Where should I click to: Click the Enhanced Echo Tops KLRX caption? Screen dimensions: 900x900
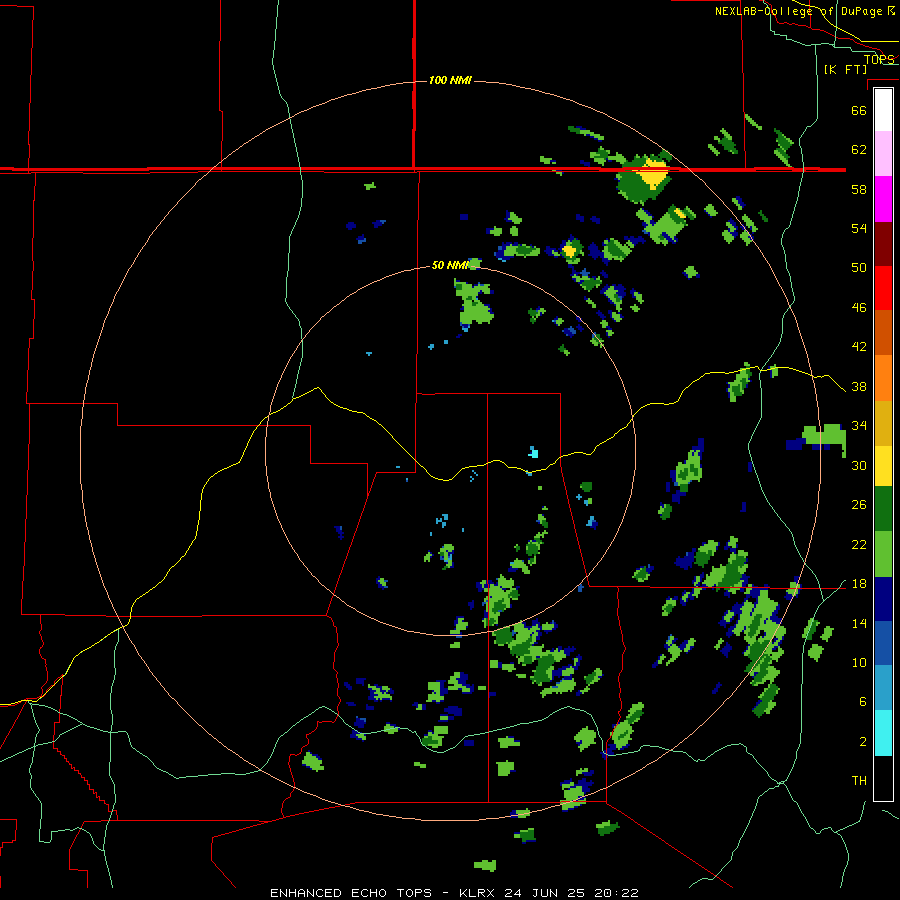(454, 893)
